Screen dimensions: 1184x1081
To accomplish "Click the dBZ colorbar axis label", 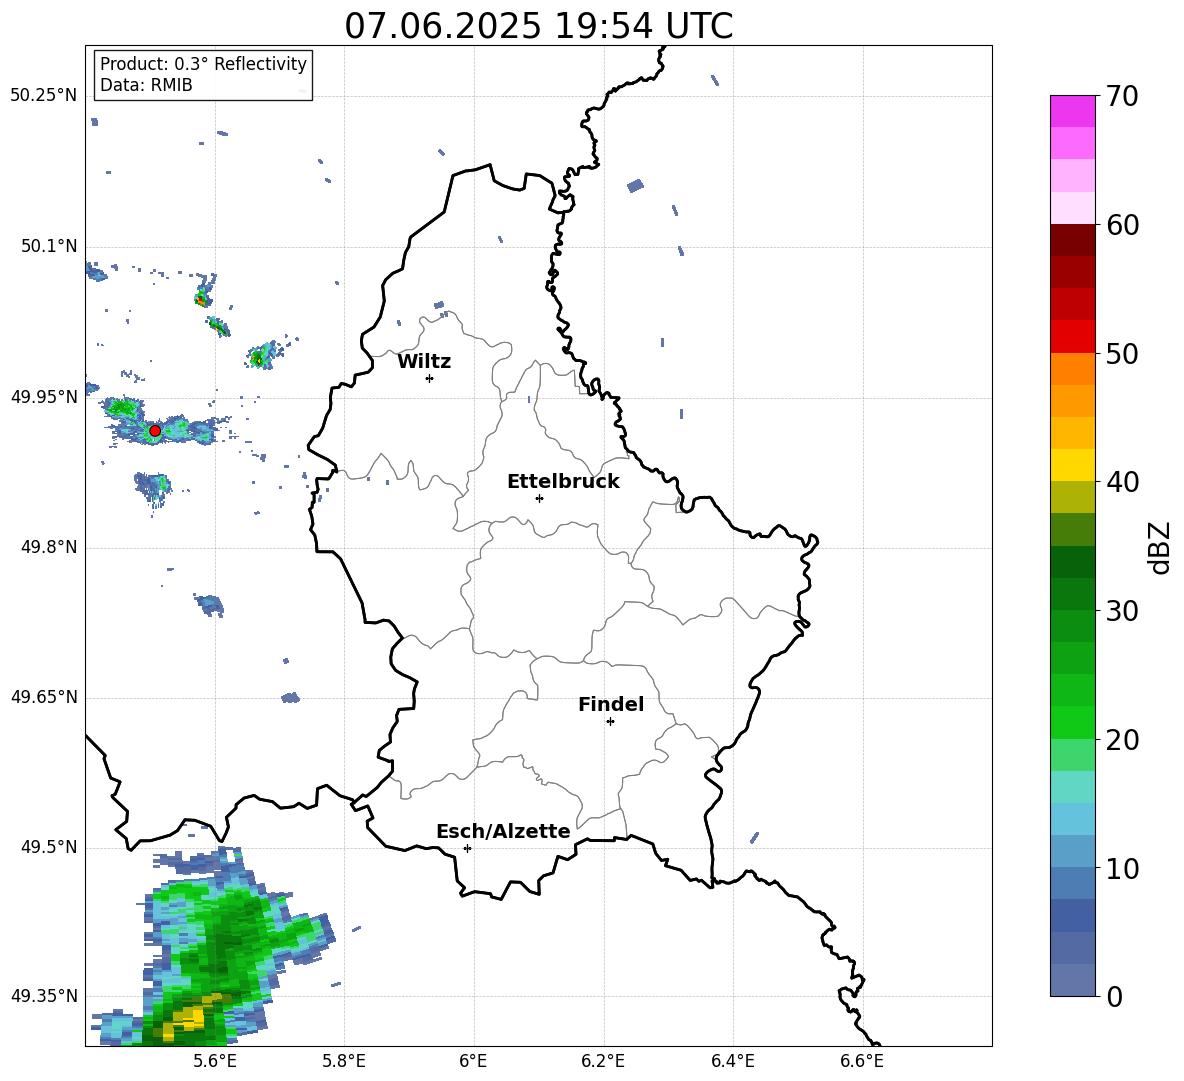I will 1161,547.
